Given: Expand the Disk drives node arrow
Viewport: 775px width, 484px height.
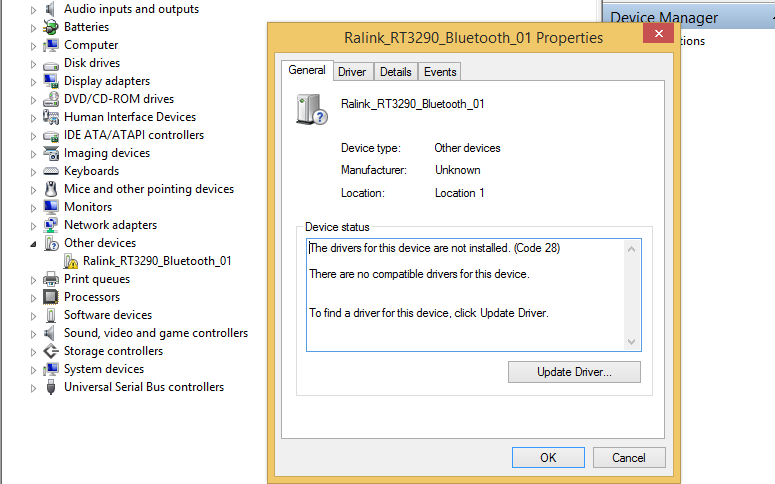Looking at the screenshot, I should point(33,64).
